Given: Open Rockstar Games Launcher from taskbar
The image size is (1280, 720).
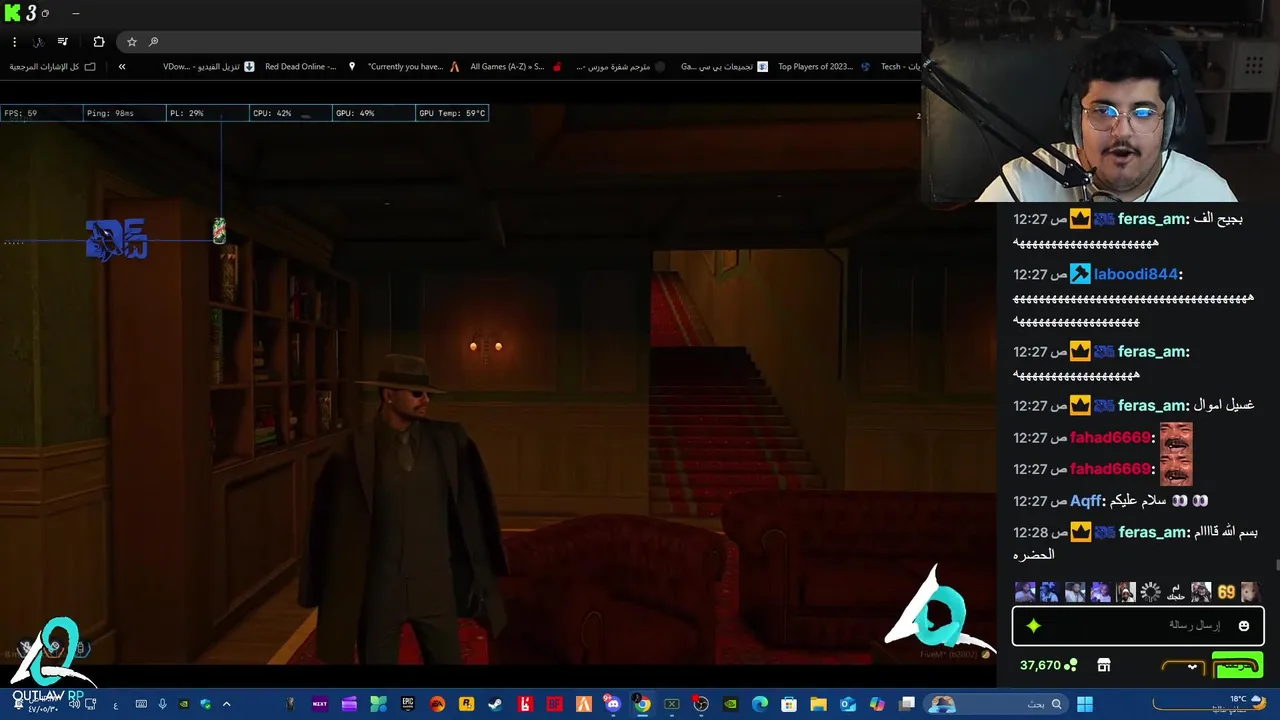Looking at the screenshot, I should (466, 704).
